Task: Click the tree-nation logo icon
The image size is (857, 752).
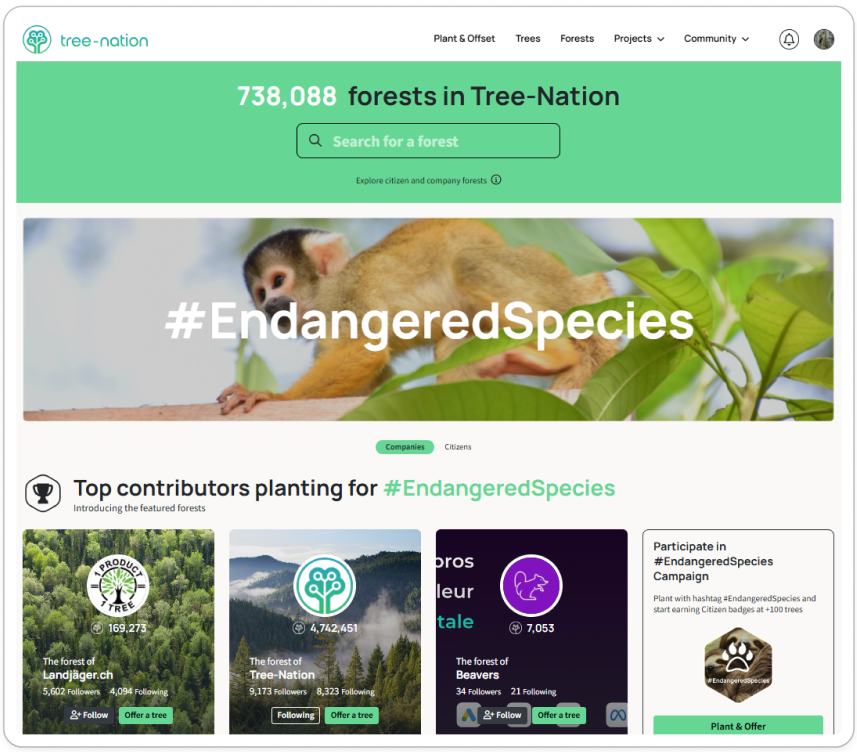Action: pyautogui.click(x=37, y=39)
